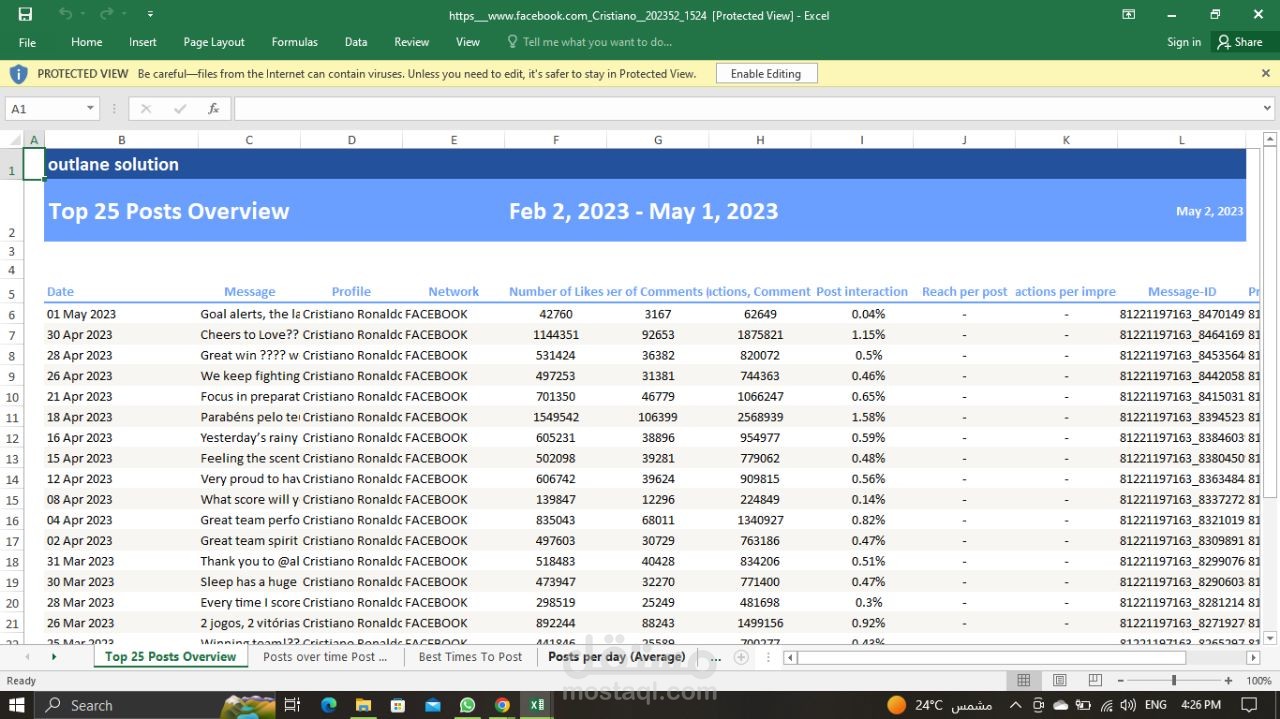Open the Data ribbon tab
This screenshot has height=719, width=1280.
(356, 42)
